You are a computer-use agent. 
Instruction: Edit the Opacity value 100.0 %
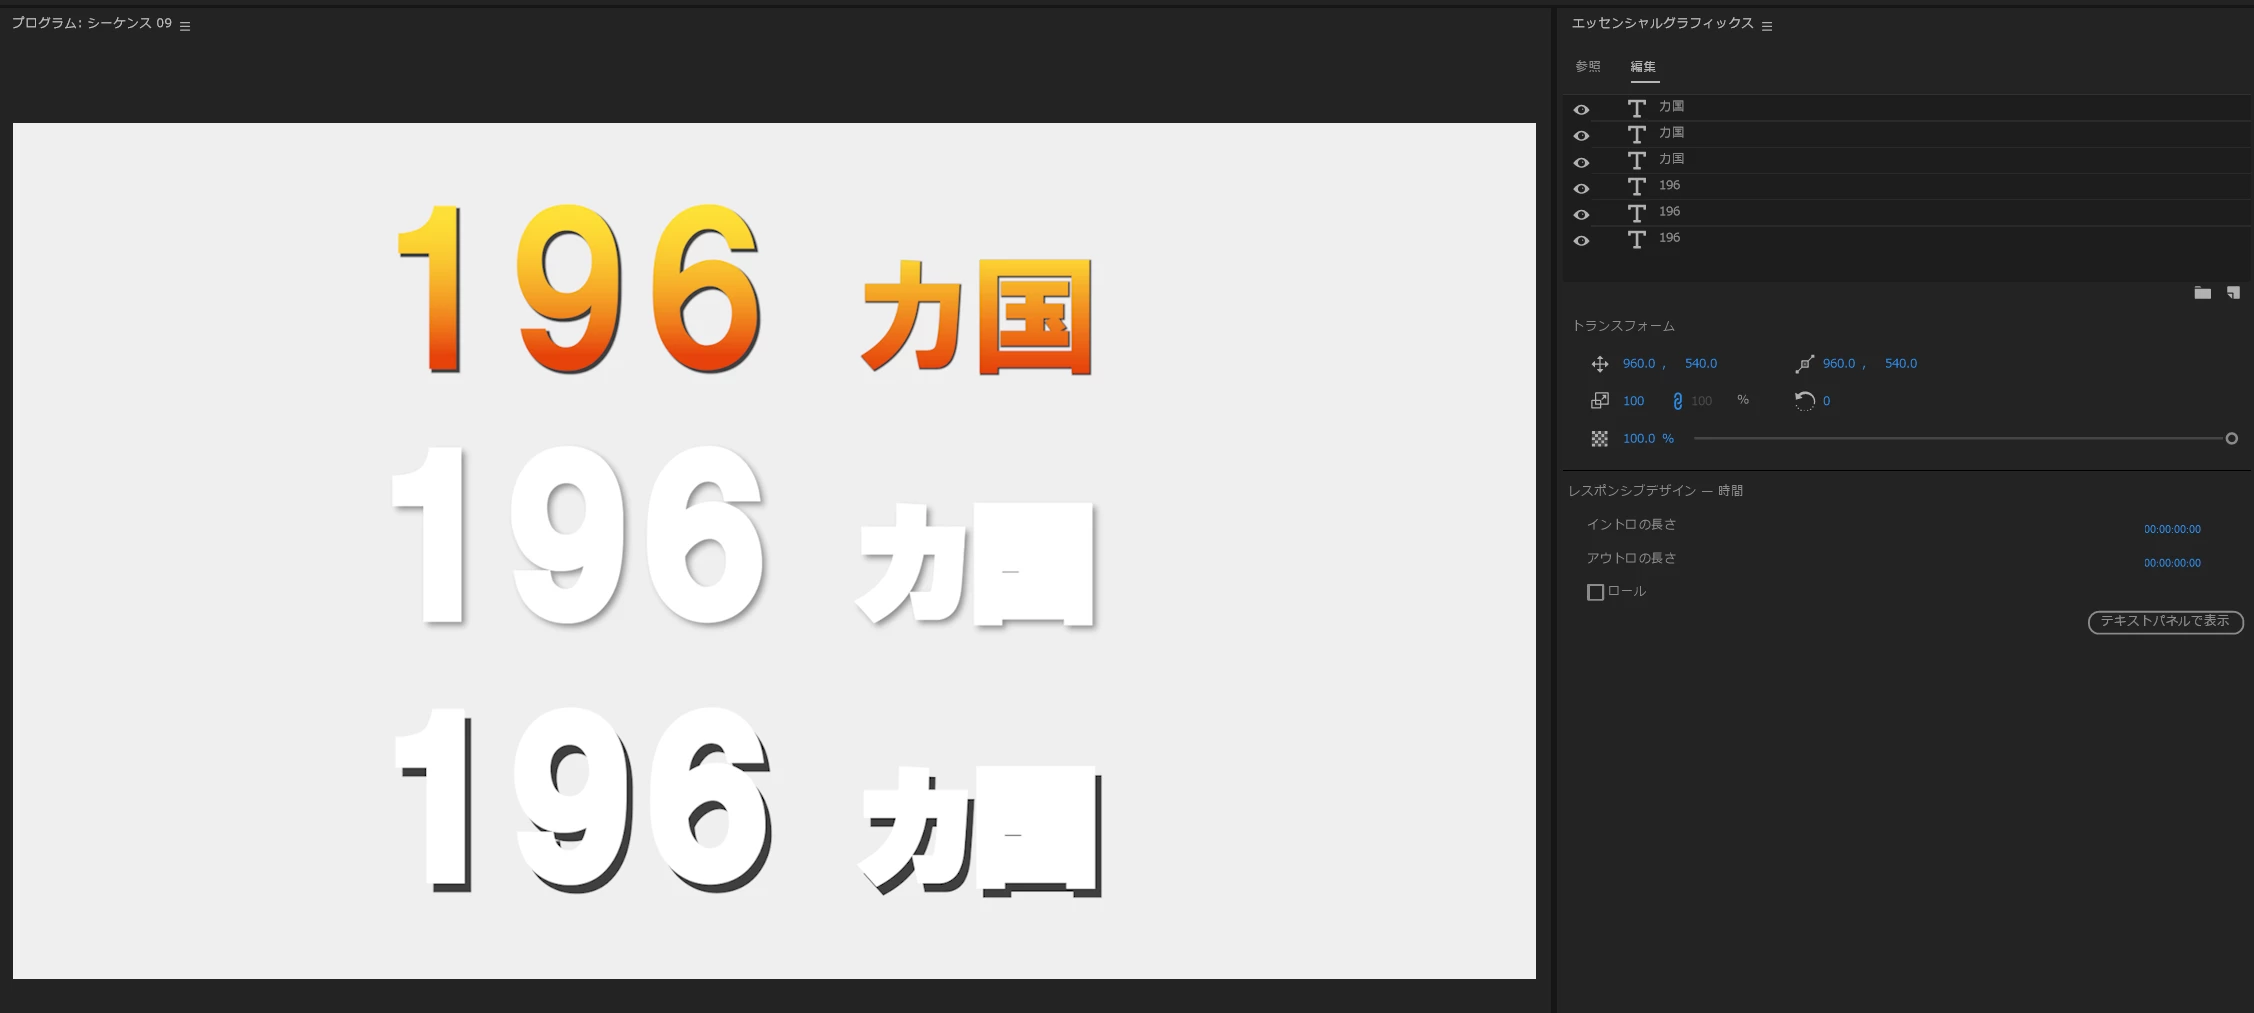tap(1648, 438)
